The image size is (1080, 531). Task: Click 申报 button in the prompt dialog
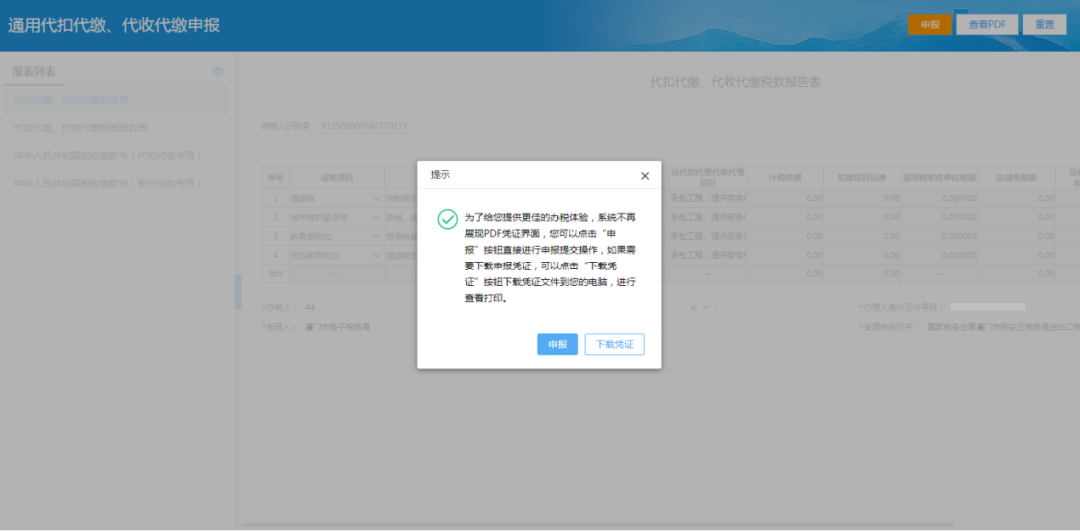pos(557,344)
